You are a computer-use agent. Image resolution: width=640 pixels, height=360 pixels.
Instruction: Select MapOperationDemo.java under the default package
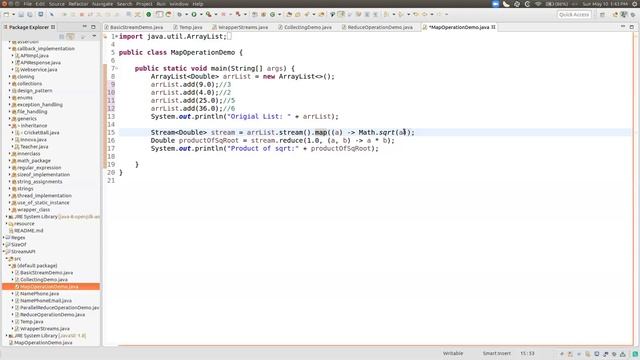click(49, 287)
